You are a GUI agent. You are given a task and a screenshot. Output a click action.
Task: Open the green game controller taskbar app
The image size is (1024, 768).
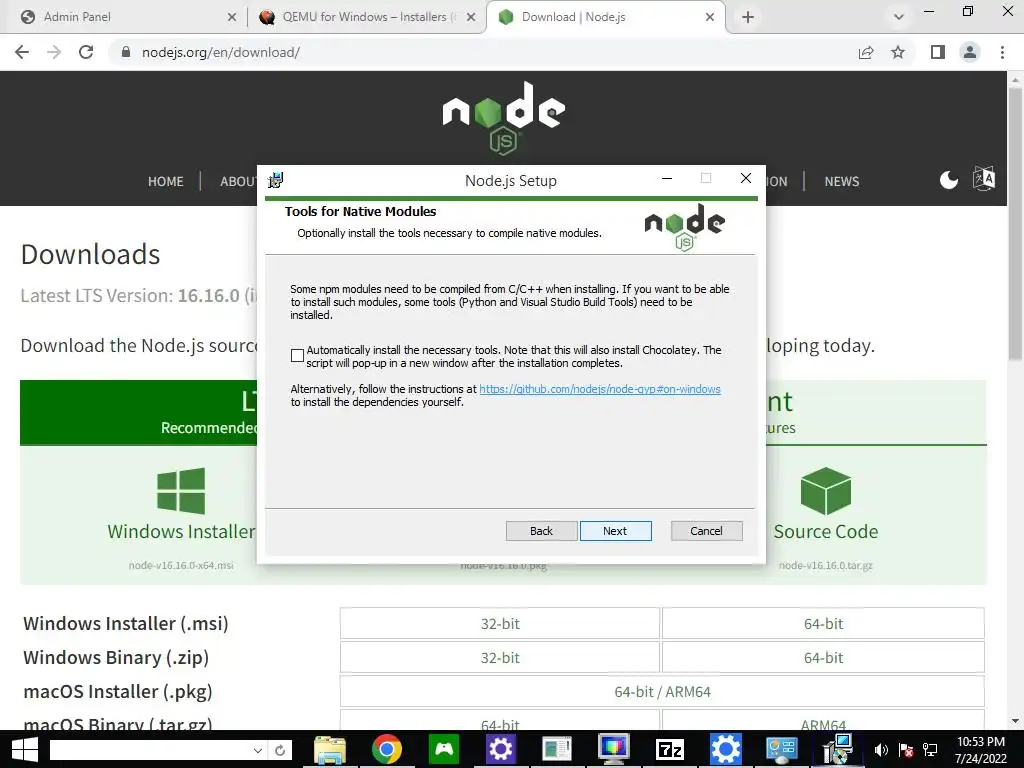coord(444,750)
